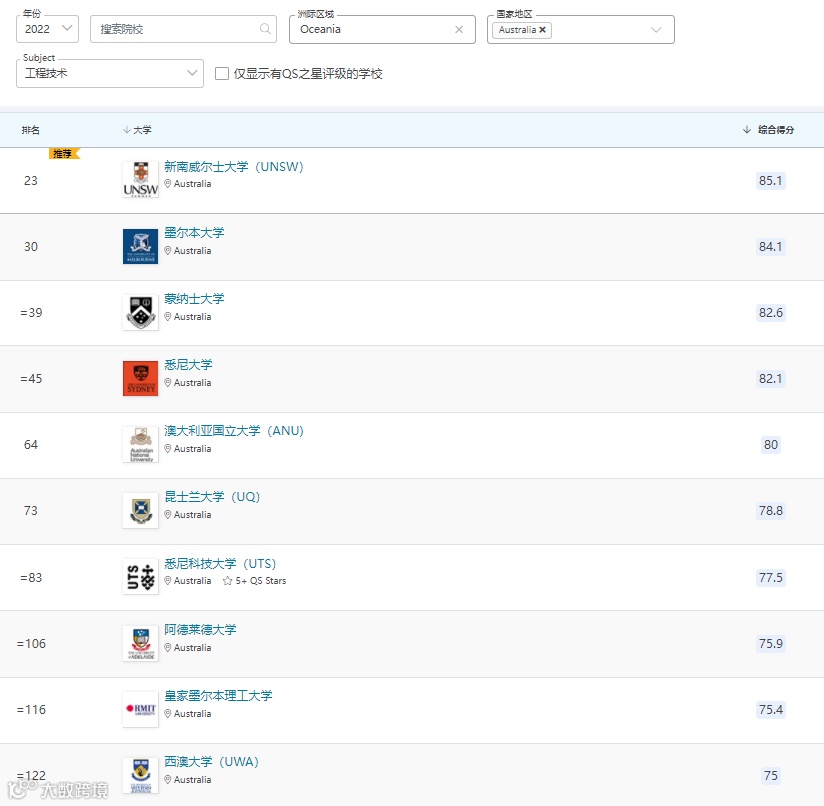Click the 82.1 score for 悉尼大学

coord(770,379)
